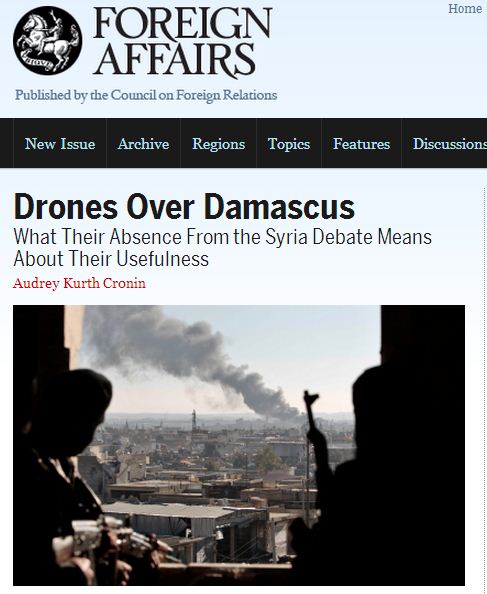Go to the Archive section
This screenshot has width=487, height=594.
pyautogui.click(x=143, y=144)
